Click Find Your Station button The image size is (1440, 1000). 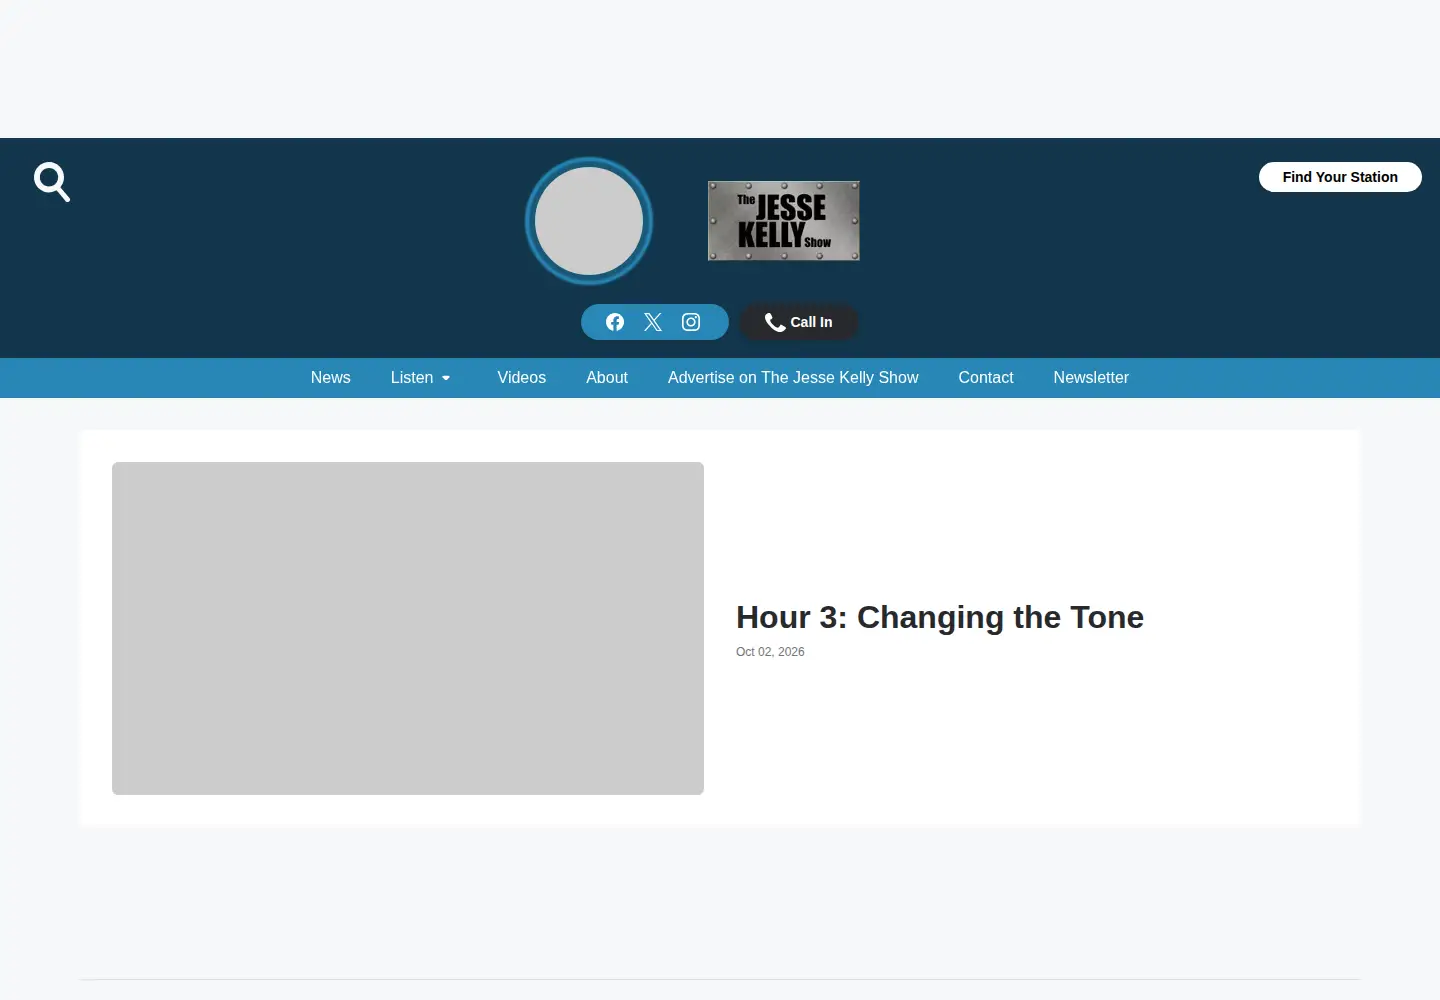click(x=1340, y=177)
